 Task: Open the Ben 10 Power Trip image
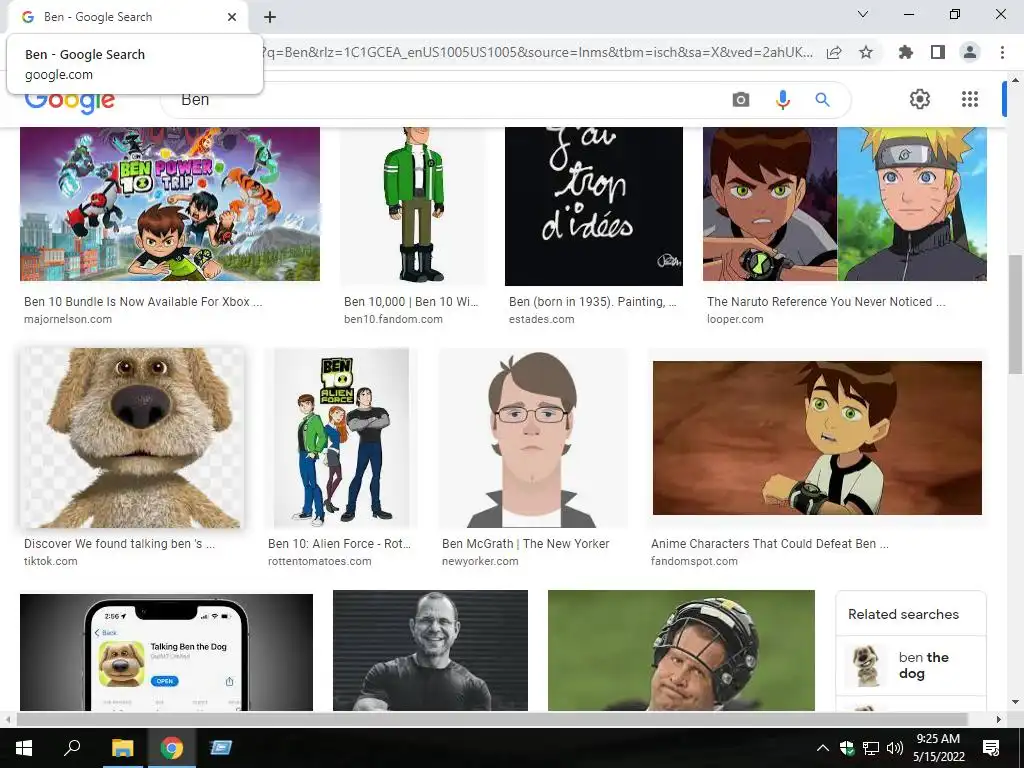pyautogui.click(x=170, y=204)
